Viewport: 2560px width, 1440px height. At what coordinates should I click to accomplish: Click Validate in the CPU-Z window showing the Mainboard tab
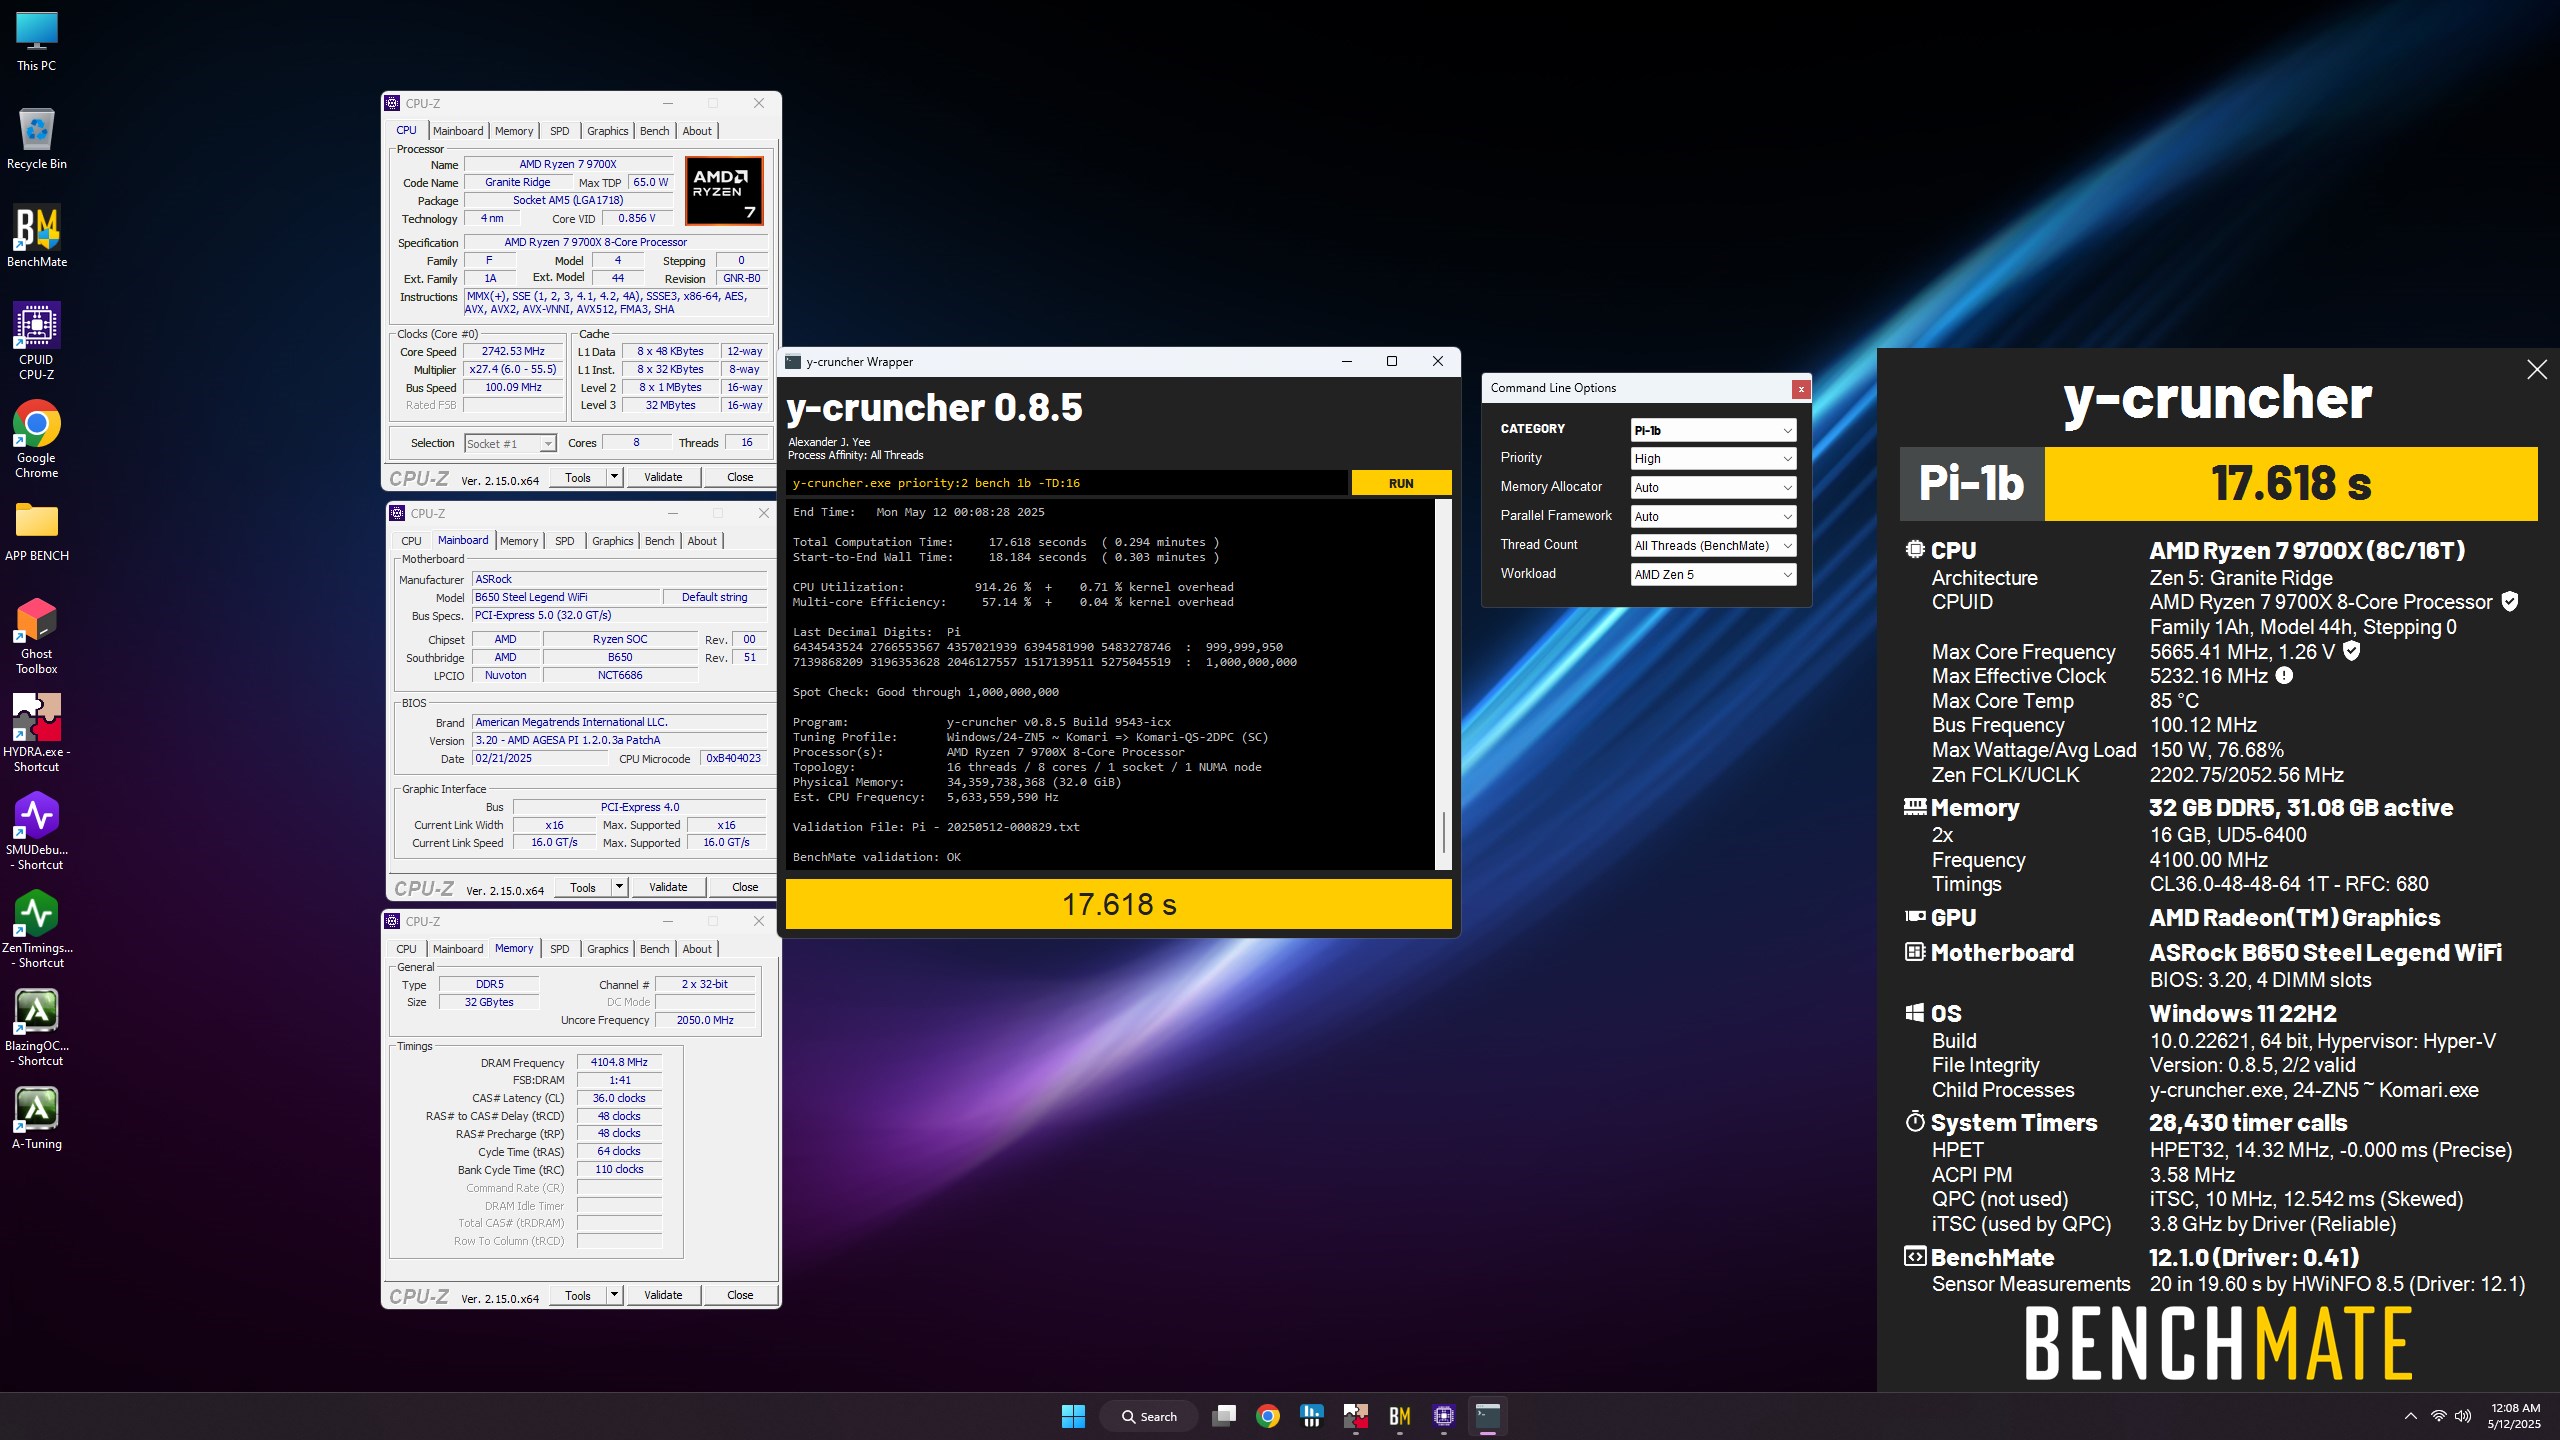[668, 887]
